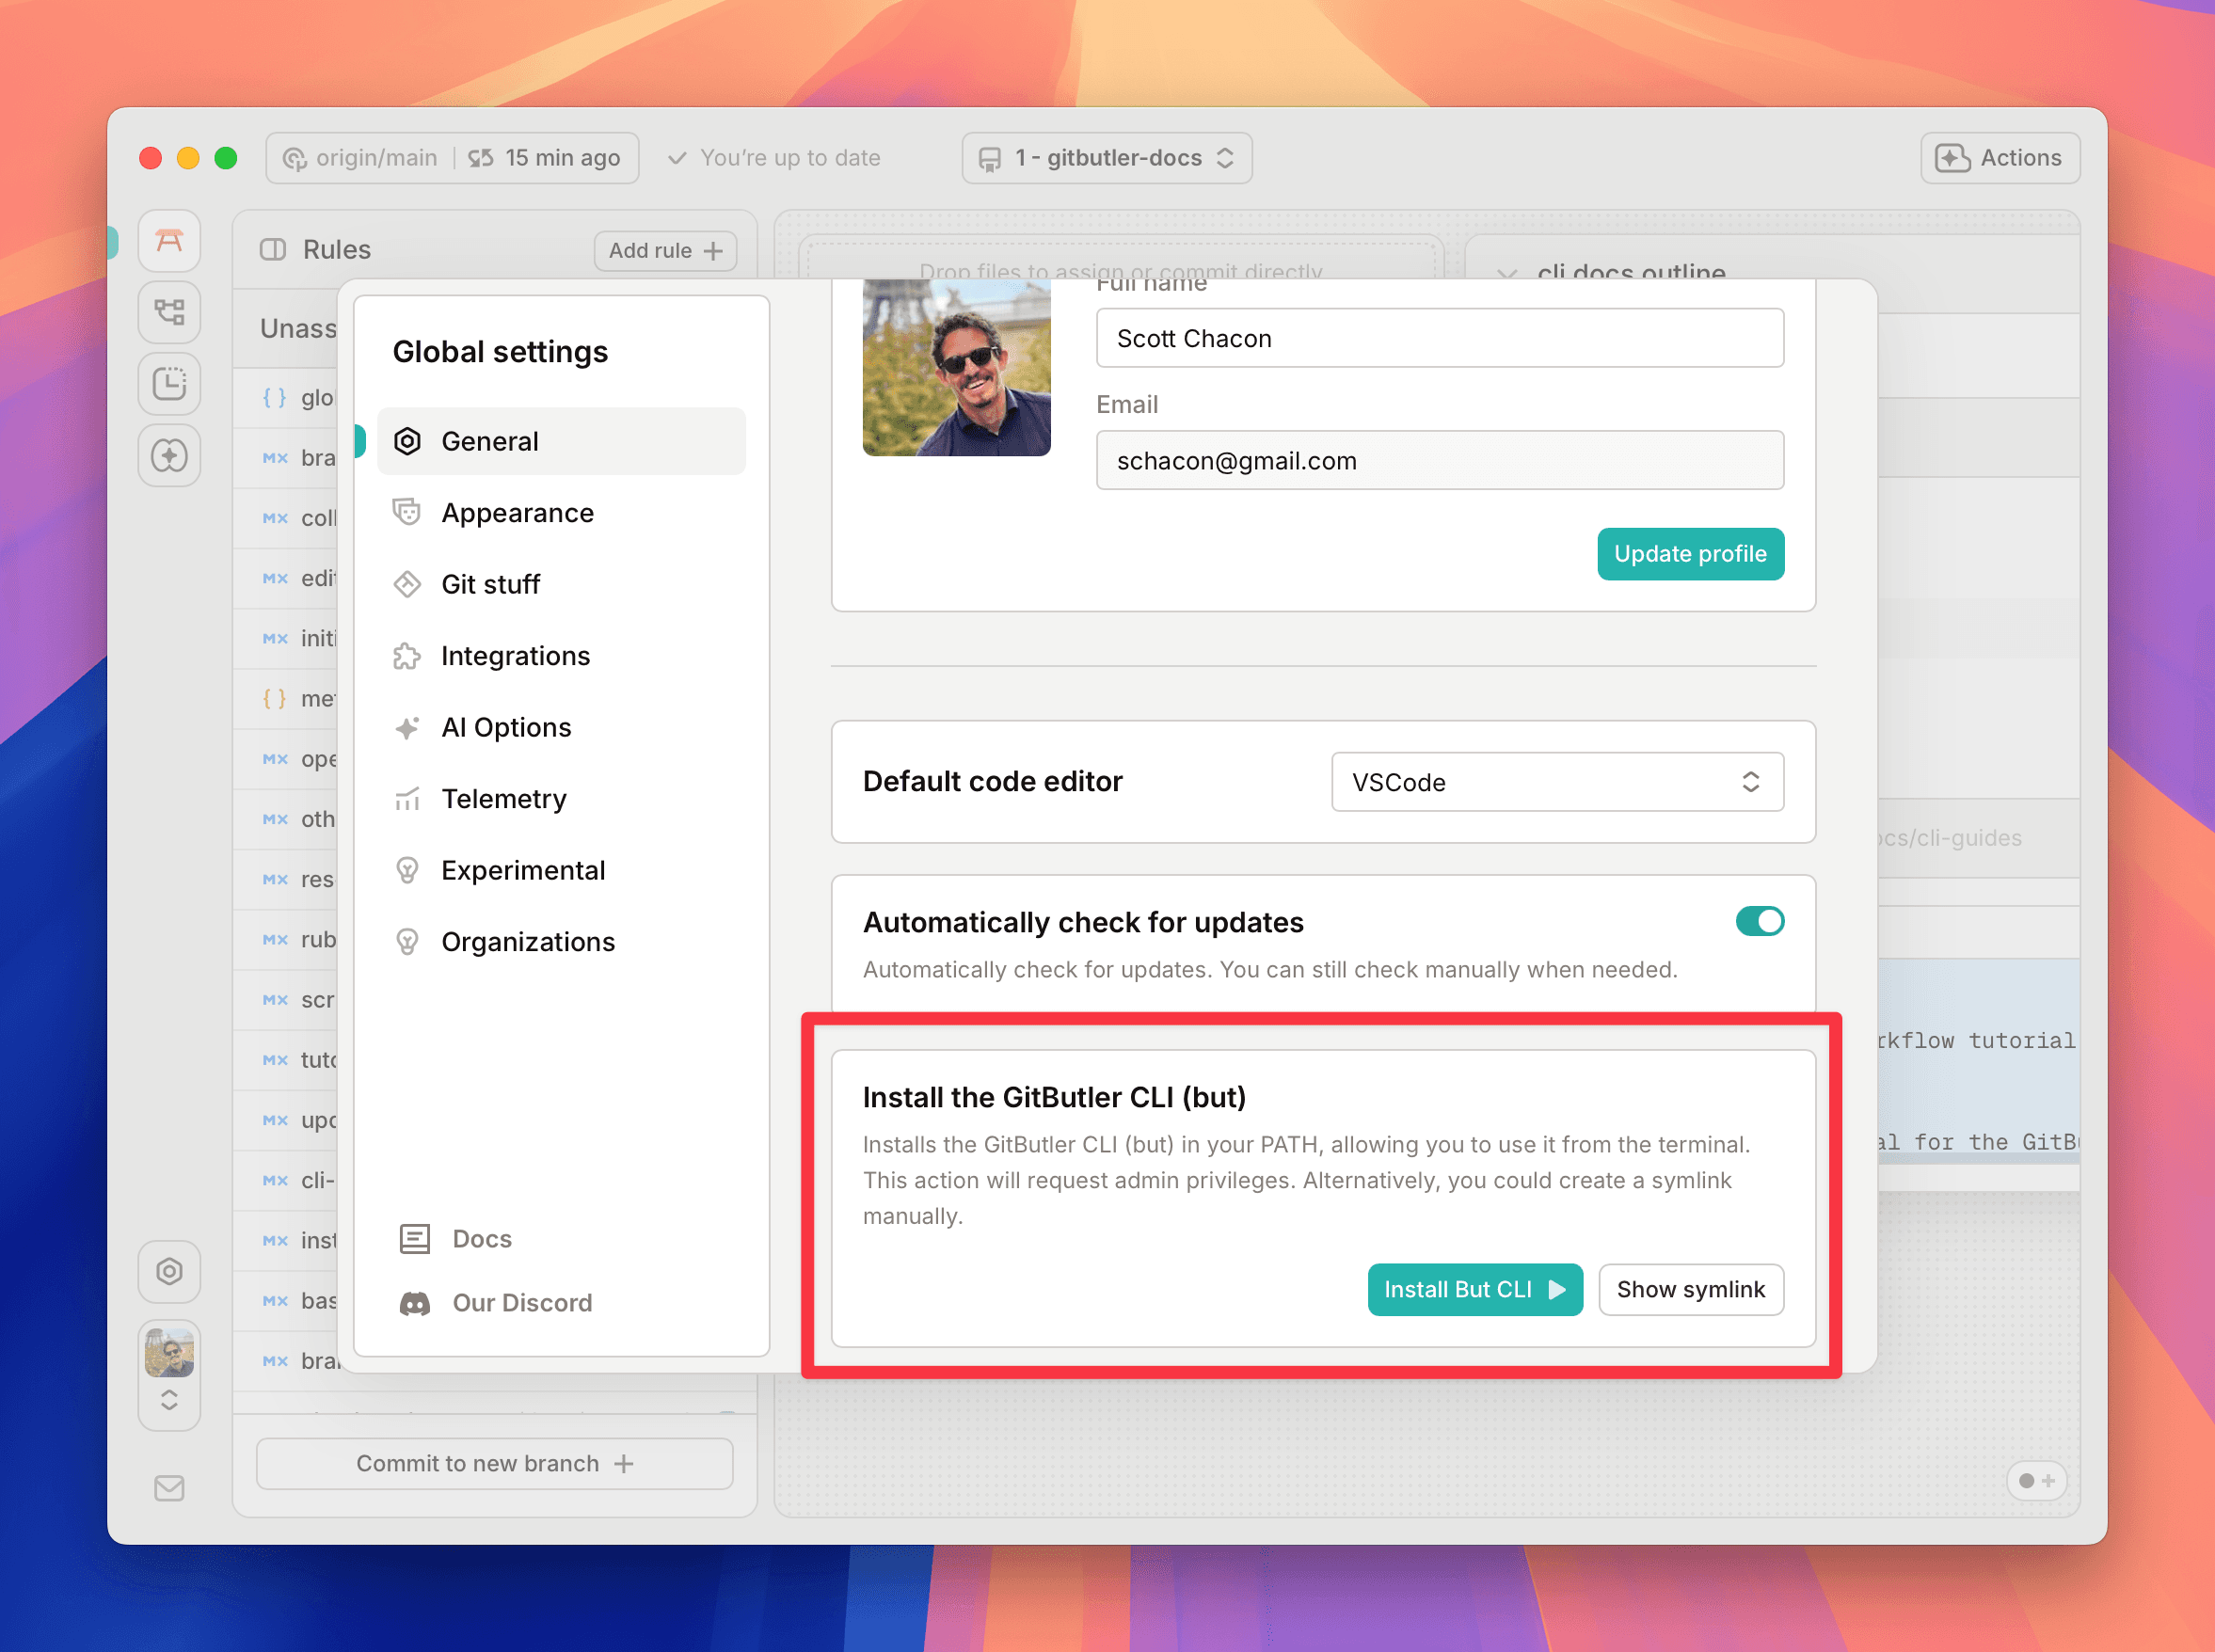This screenshot has height=1652, width=2215.
Task: Select Git stuff in Global settings
Action: coord(491,584)
